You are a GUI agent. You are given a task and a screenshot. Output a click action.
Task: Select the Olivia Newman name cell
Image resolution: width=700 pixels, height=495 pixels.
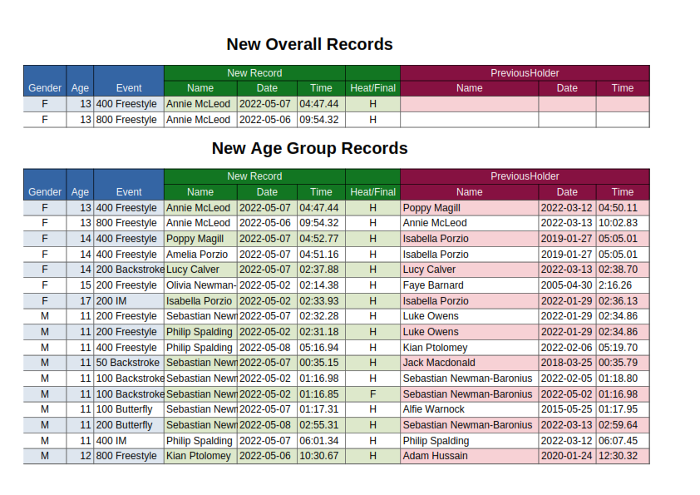(200, 285)
